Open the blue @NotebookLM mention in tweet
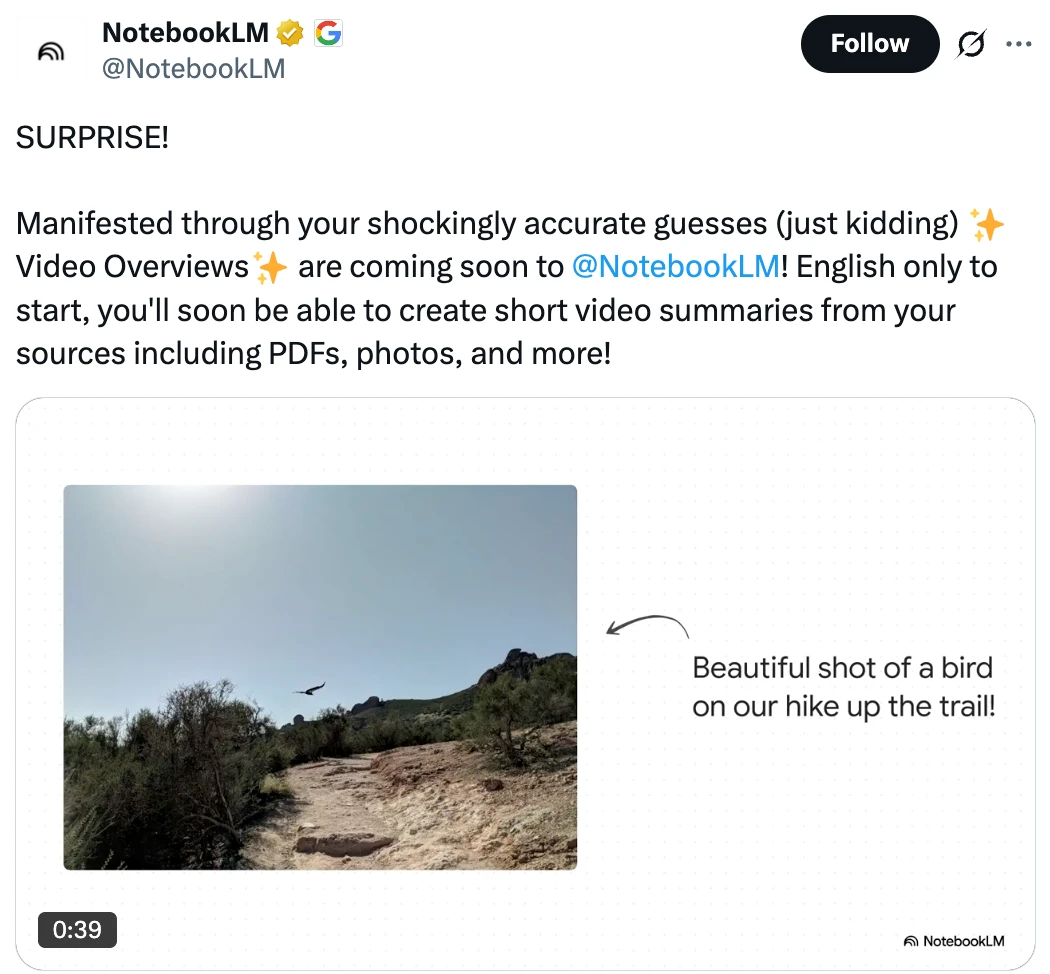This screenshot has height=974, width=1050. [676, 266]
